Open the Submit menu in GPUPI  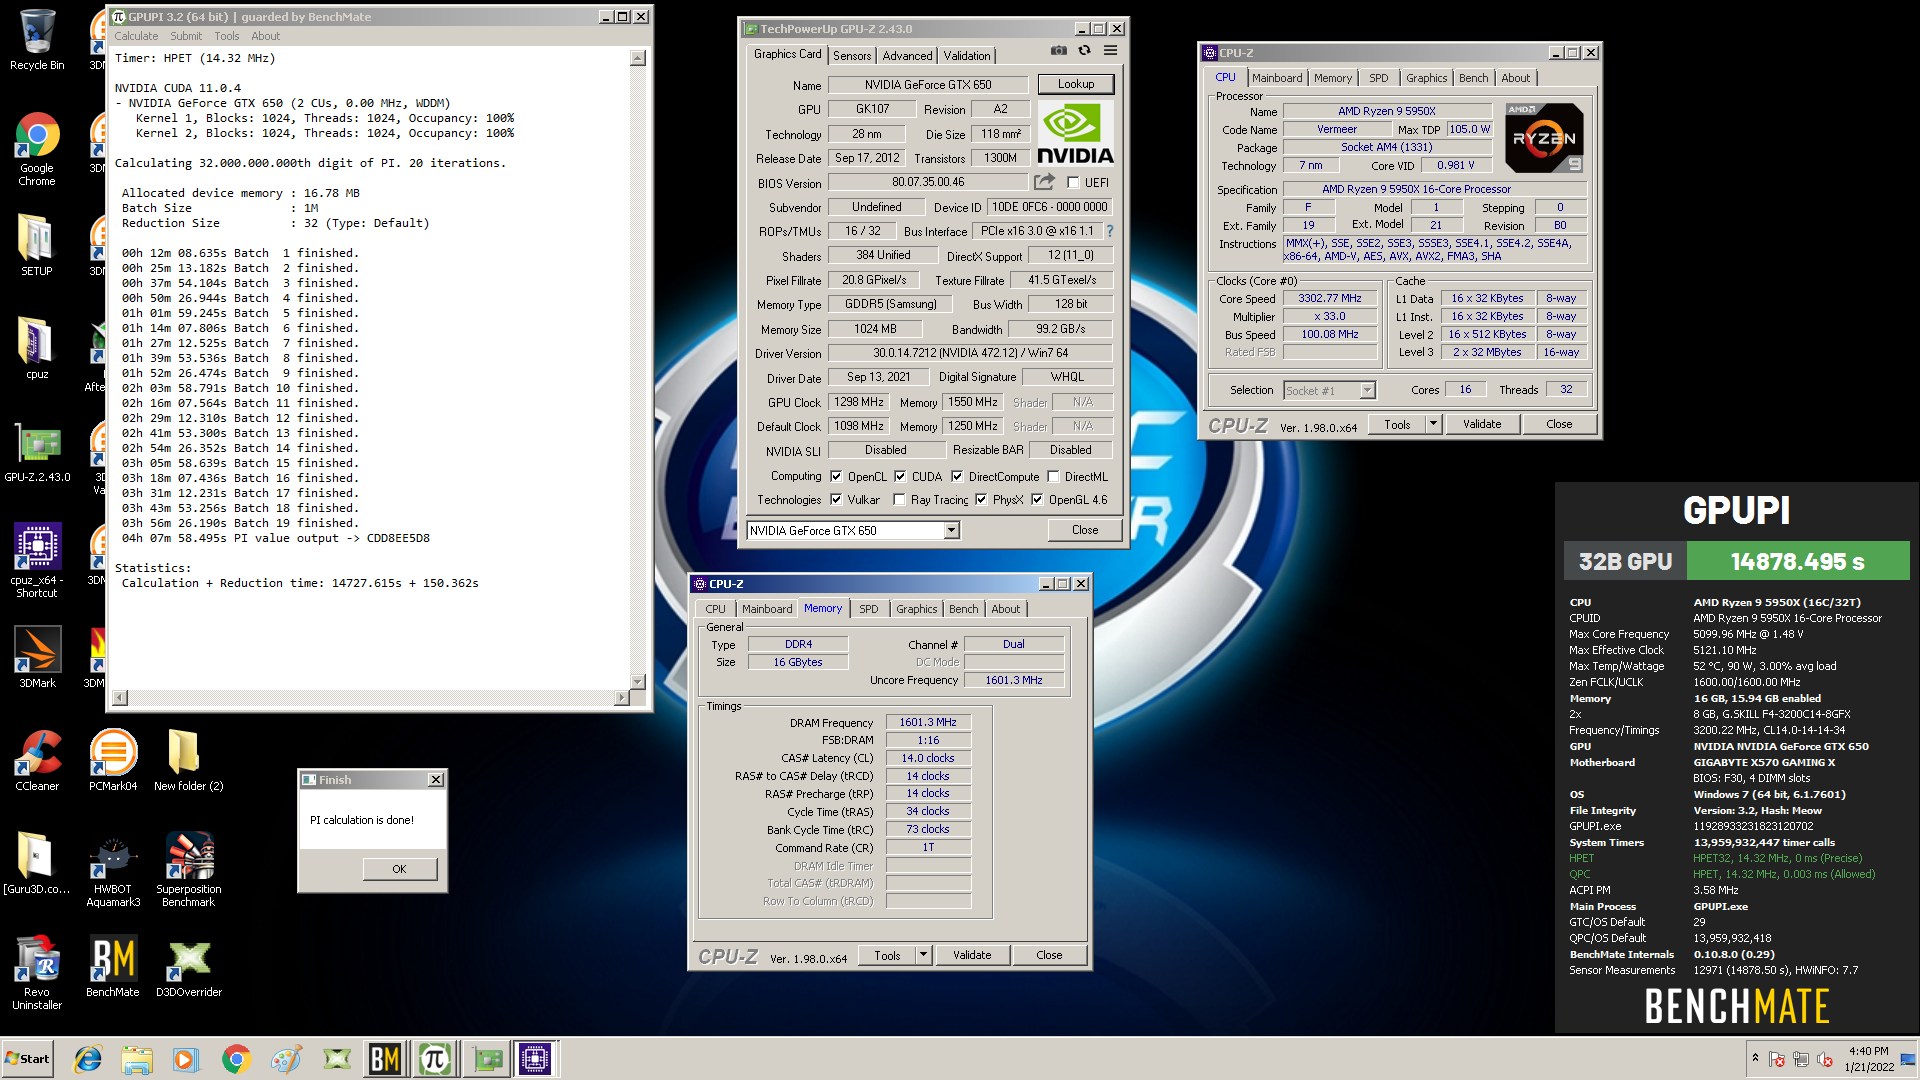pyautogui.click(x=186, y=36)
